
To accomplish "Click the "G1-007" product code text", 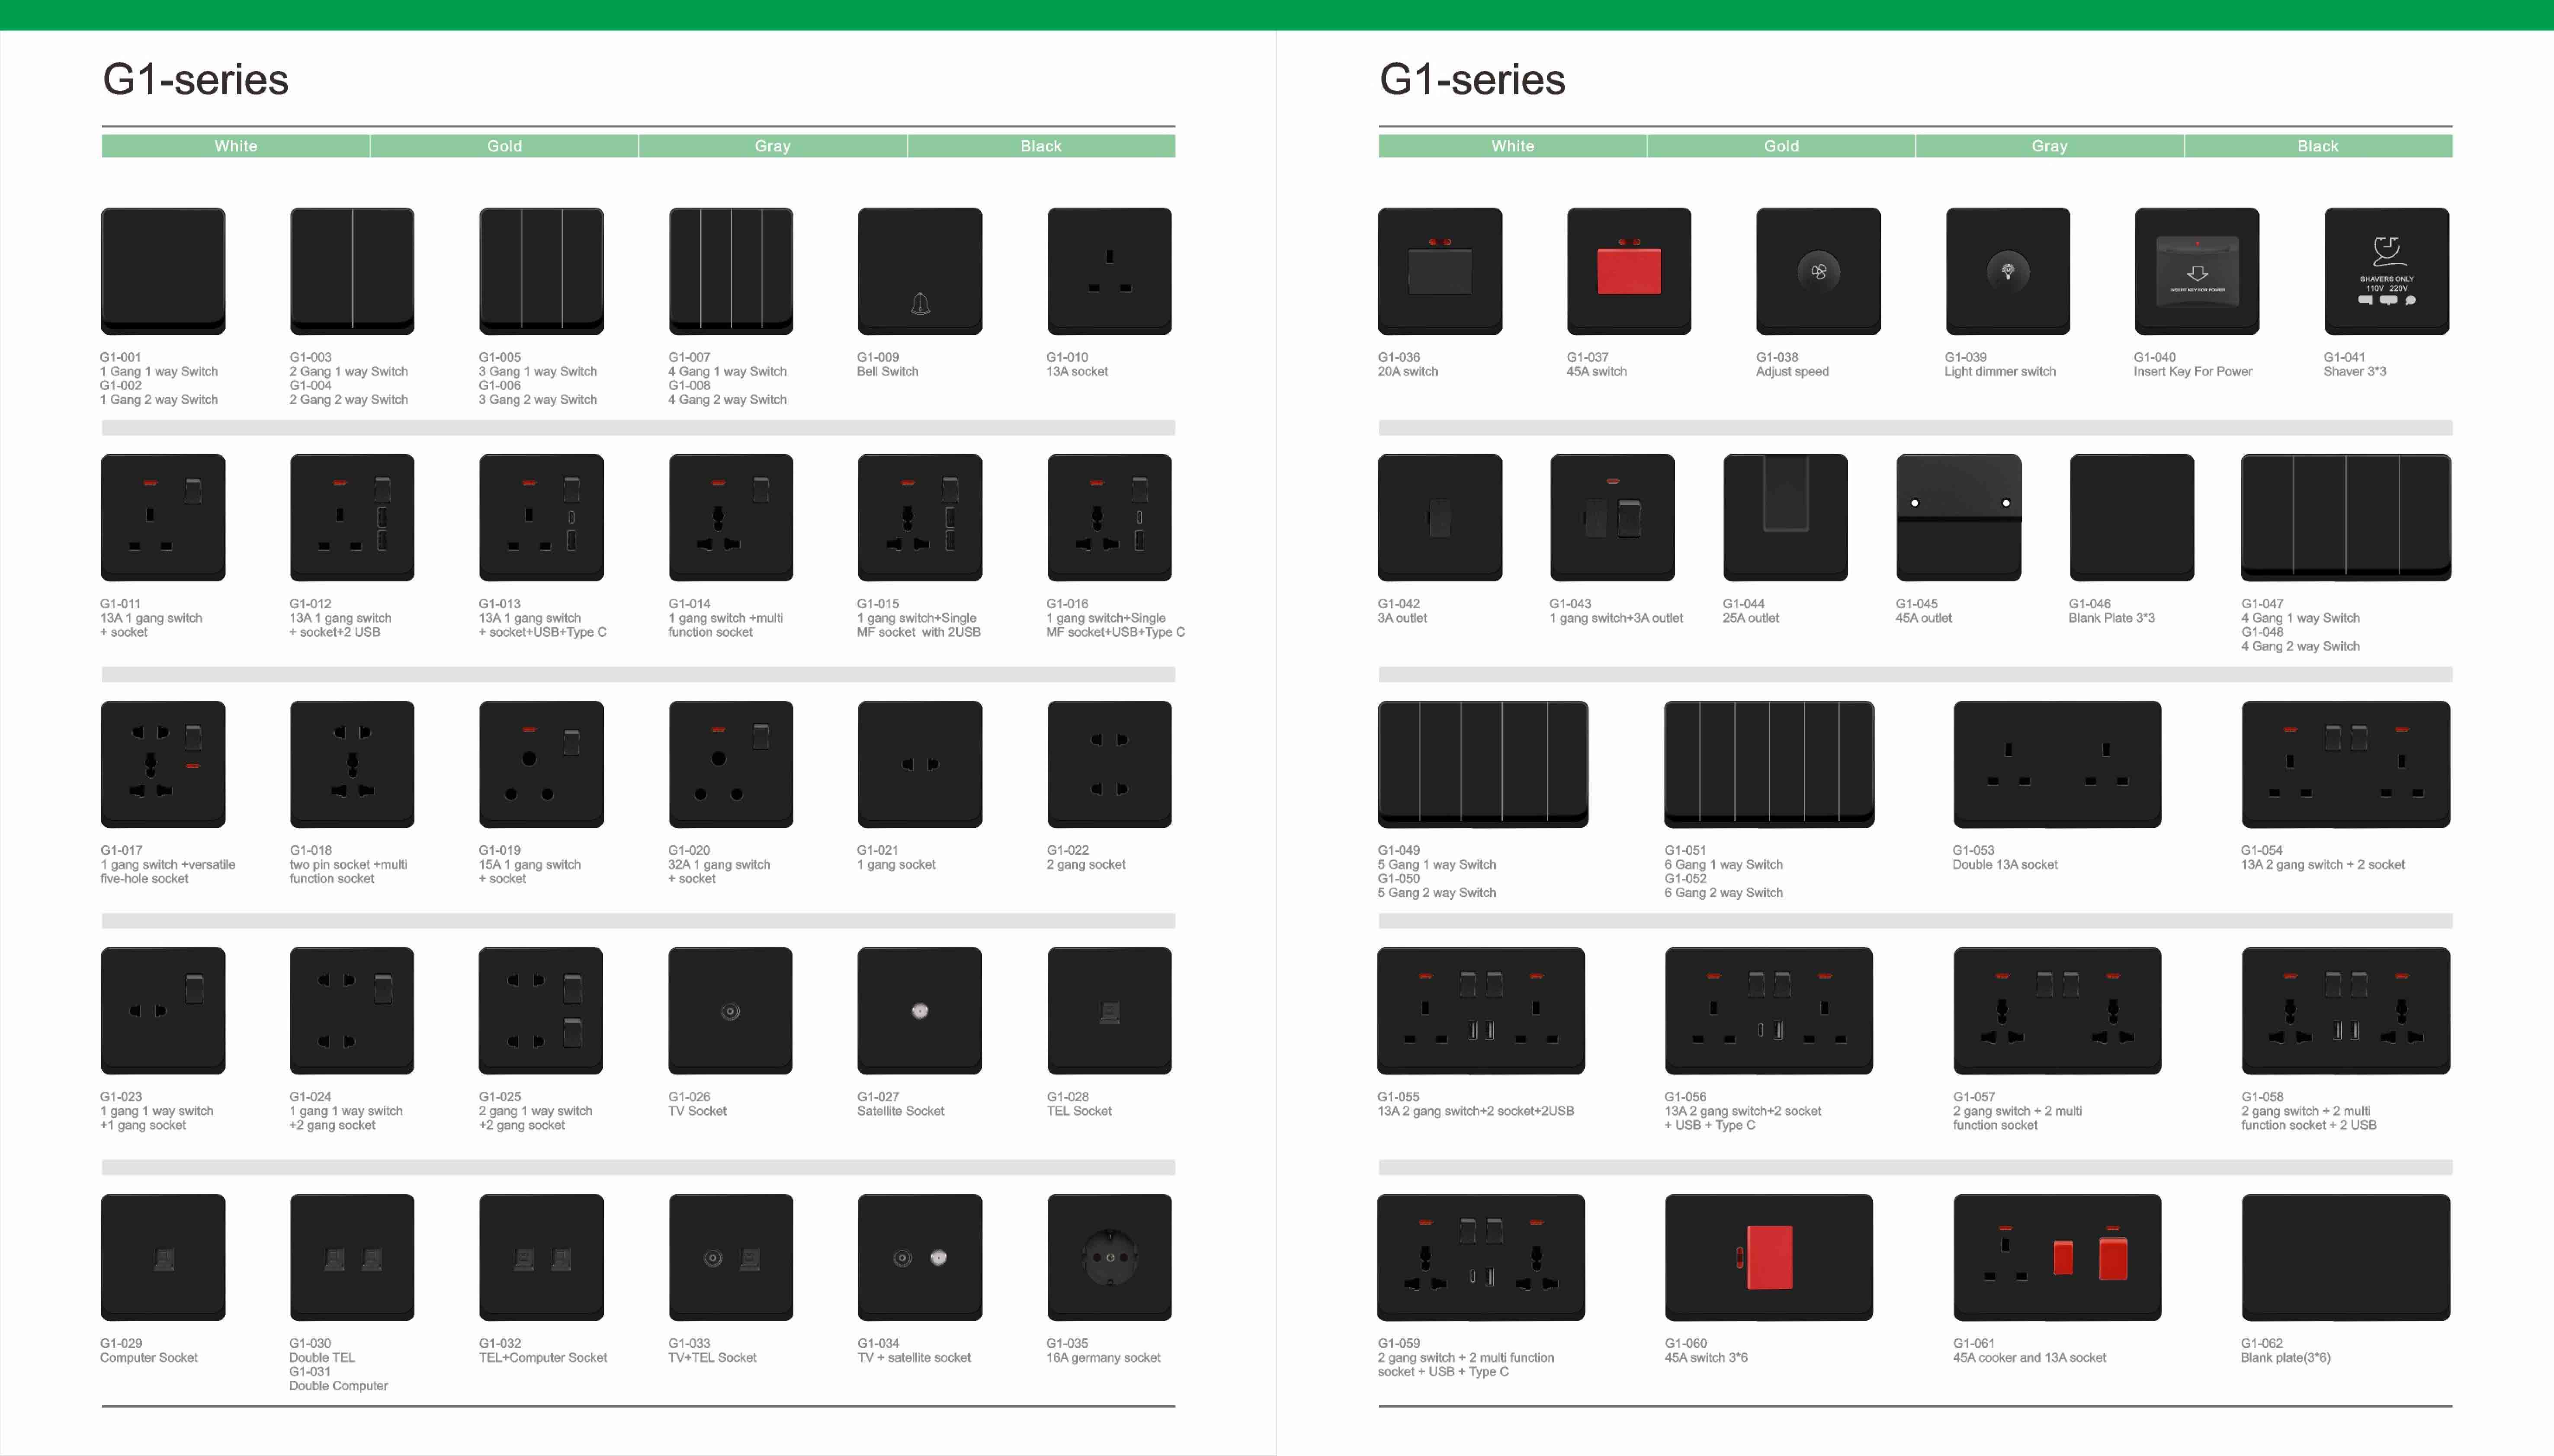I will click(689, 357).
